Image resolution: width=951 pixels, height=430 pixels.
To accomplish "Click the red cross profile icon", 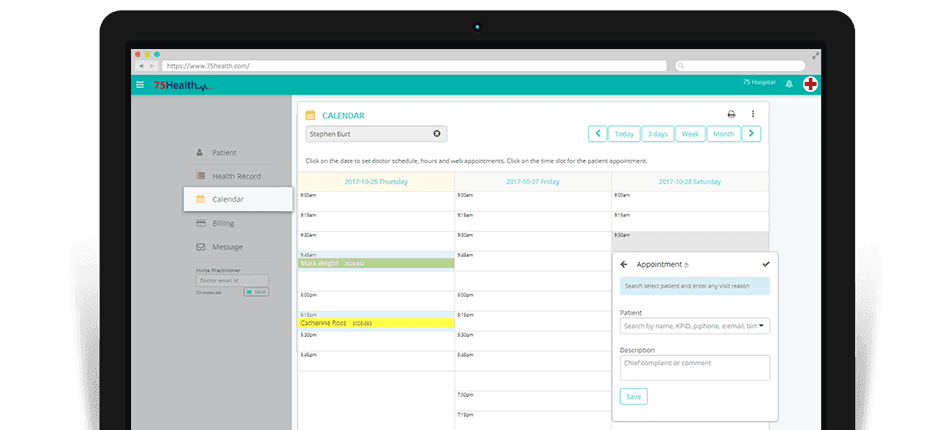I will (810, 84).
